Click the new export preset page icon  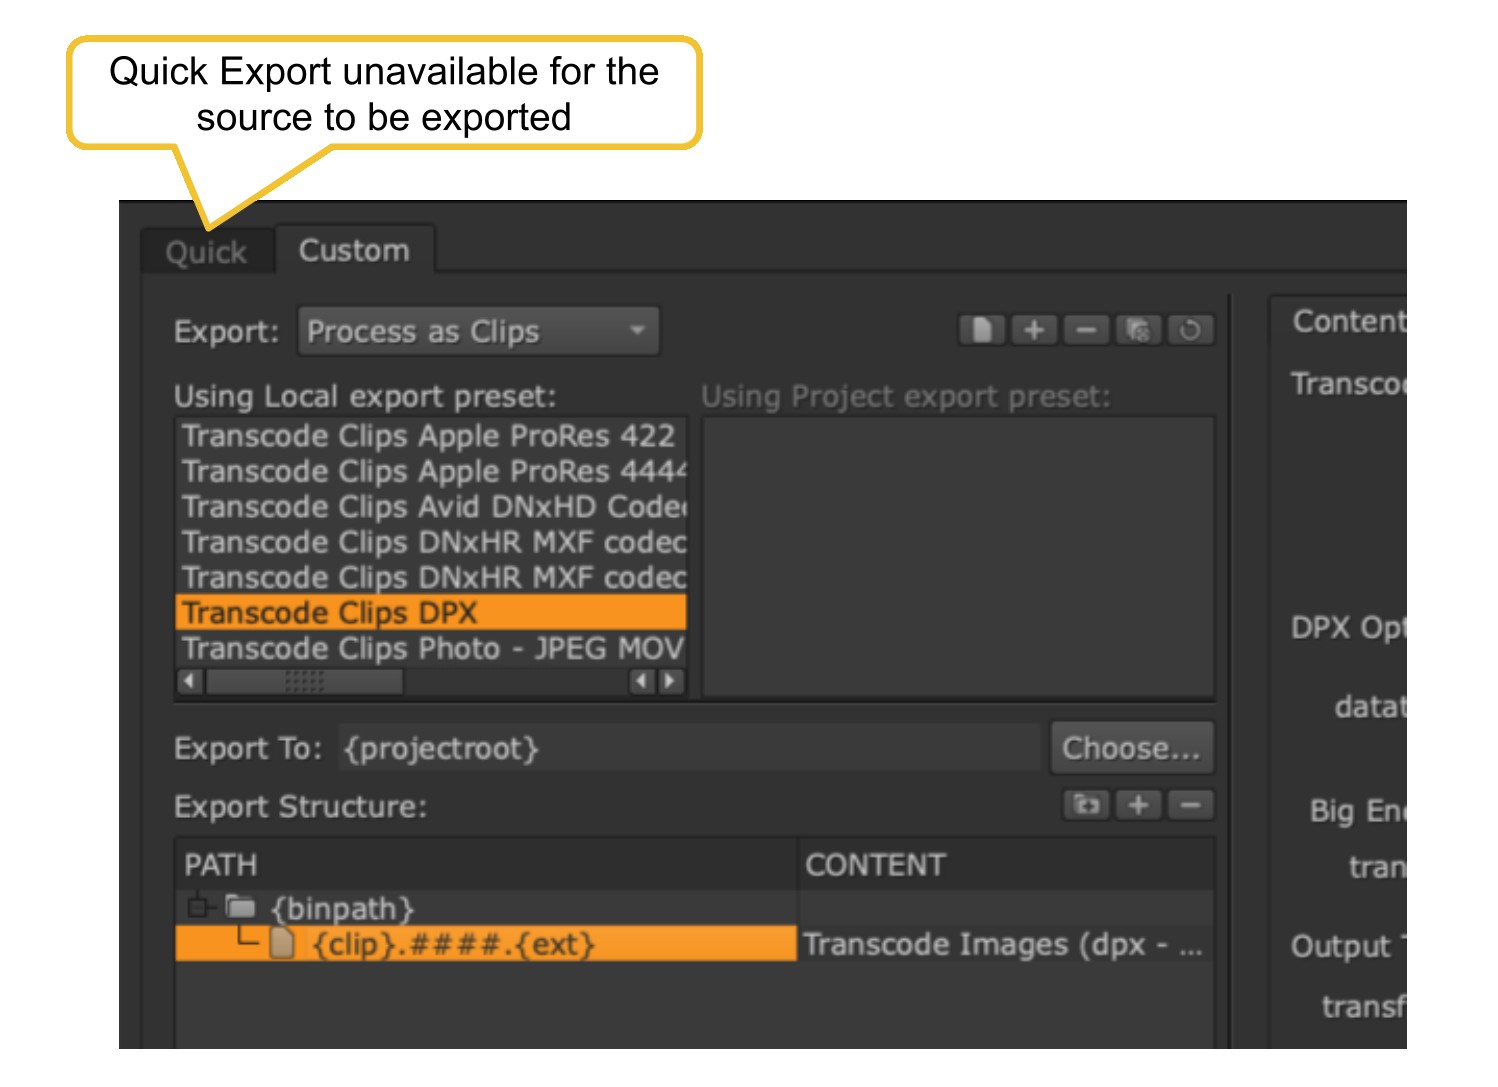tap(982, 330)
